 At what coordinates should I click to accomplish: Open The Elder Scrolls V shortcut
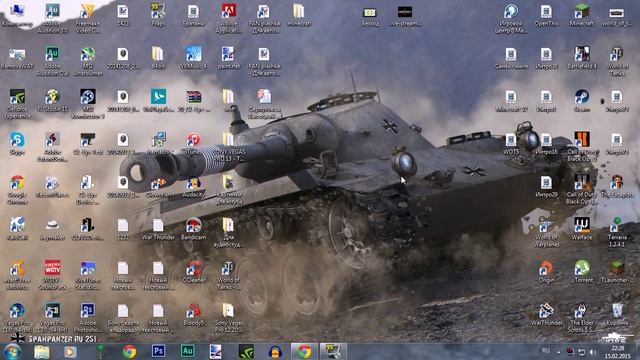(582, 318)
